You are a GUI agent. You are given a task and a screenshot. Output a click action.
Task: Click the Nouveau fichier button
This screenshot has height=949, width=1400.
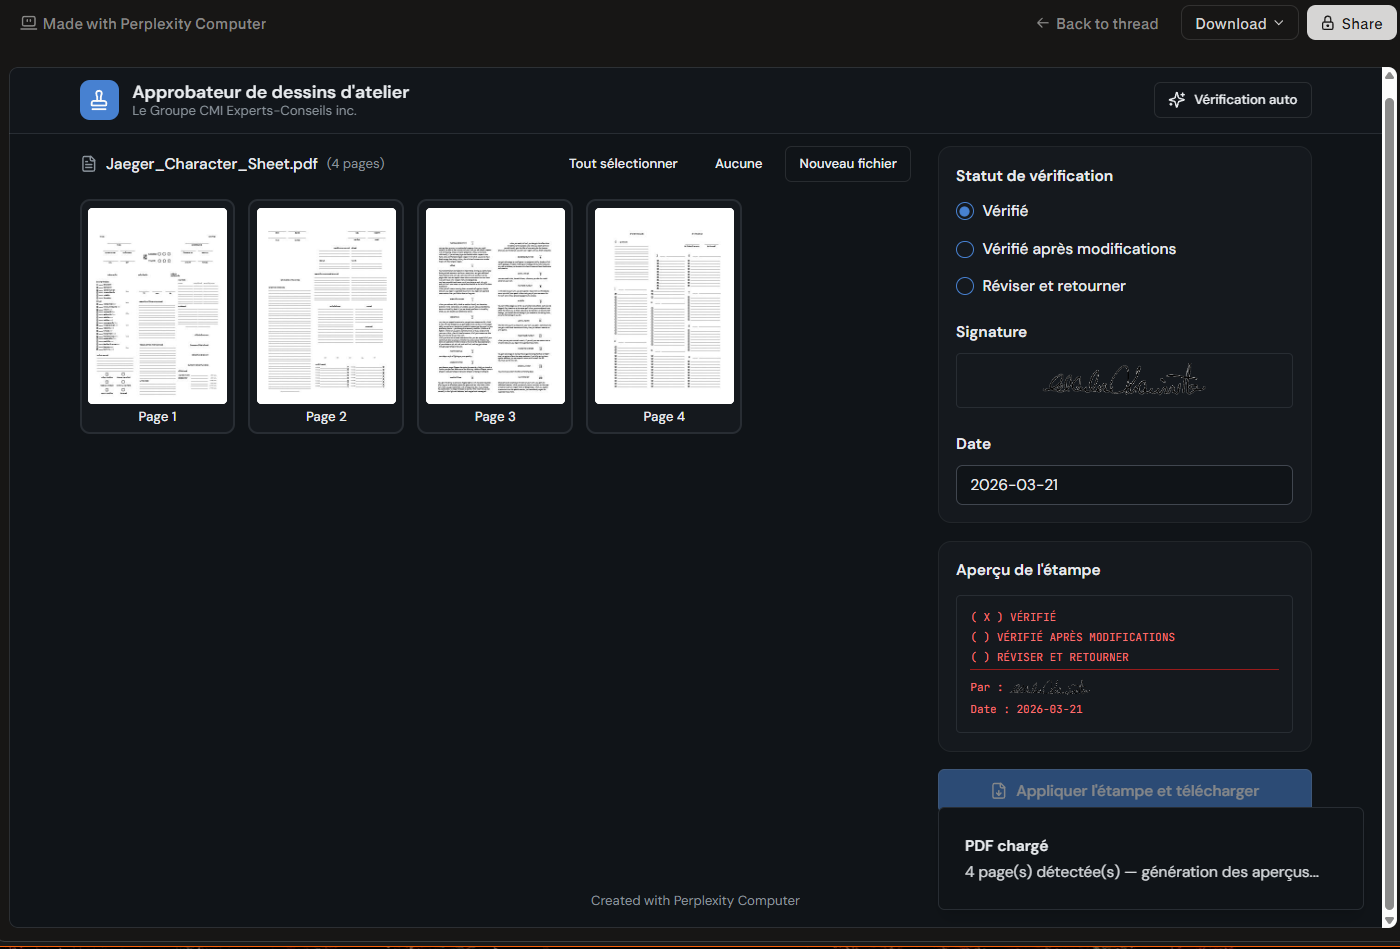847,164
